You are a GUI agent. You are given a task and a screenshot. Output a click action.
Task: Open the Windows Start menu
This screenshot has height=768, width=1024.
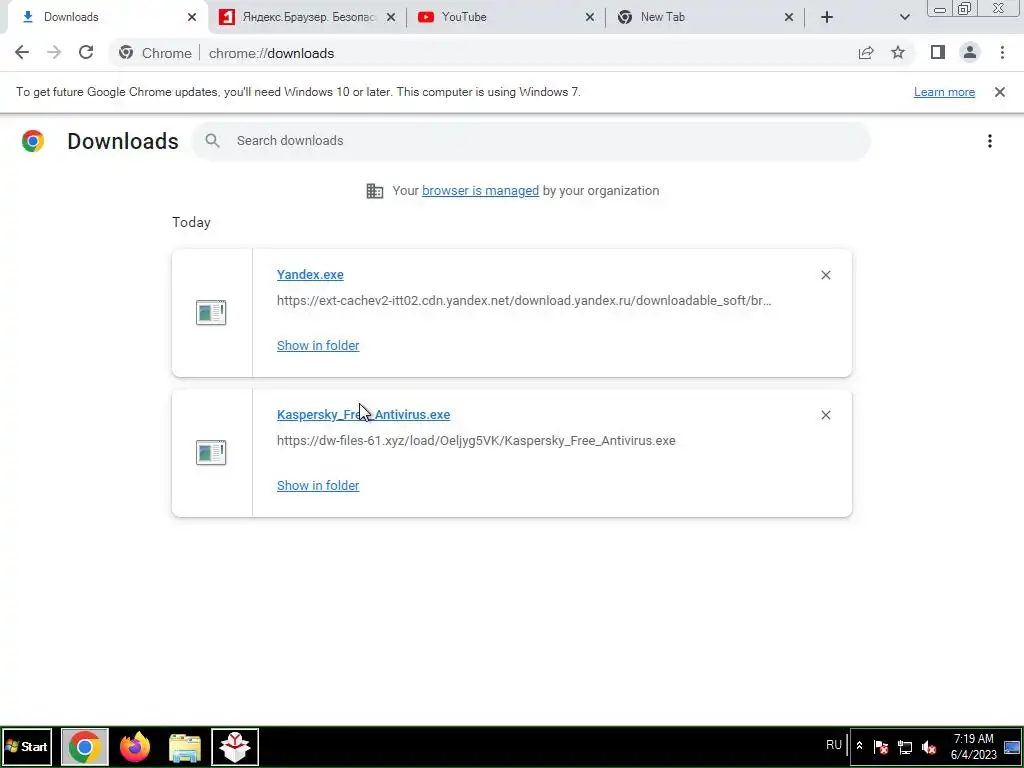[27, 746]
